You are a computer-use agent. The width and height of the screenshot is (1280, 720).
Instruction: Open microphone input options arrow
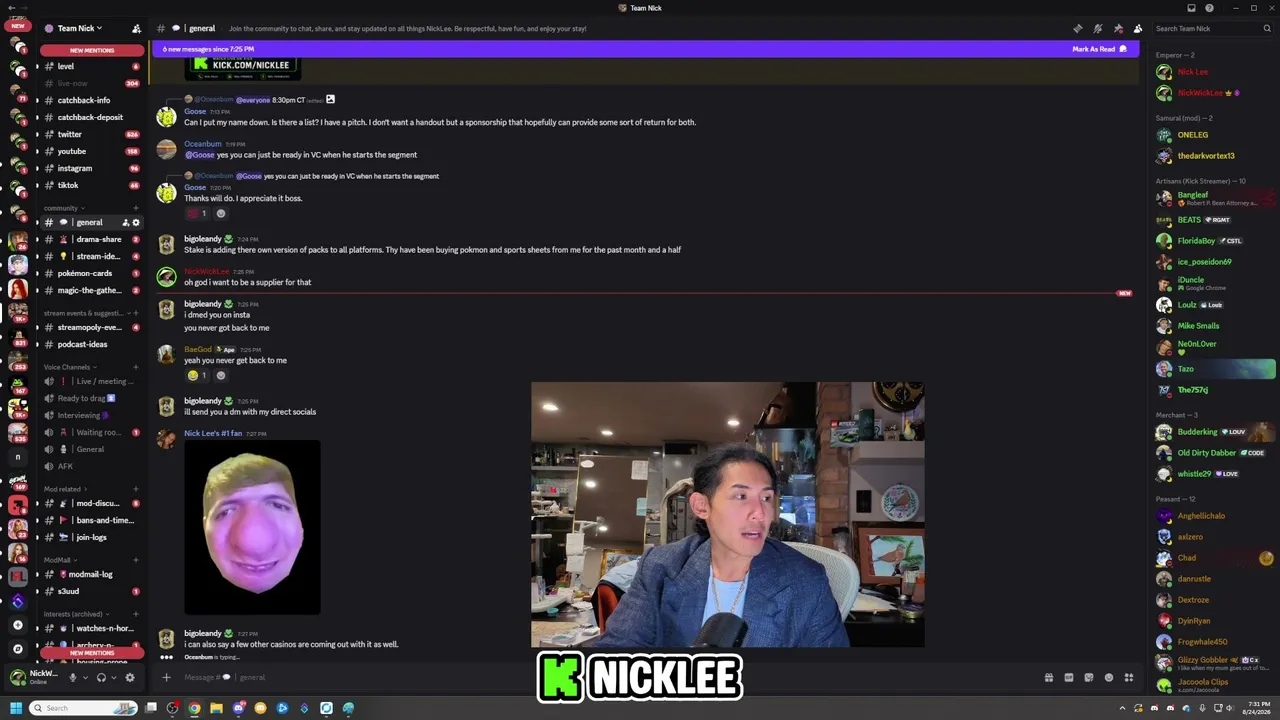(85, 677)
